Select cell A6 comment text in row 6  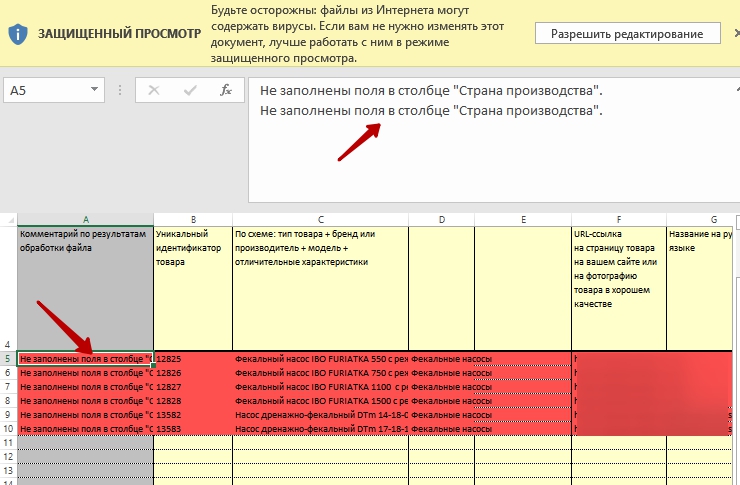click(85, 373)
